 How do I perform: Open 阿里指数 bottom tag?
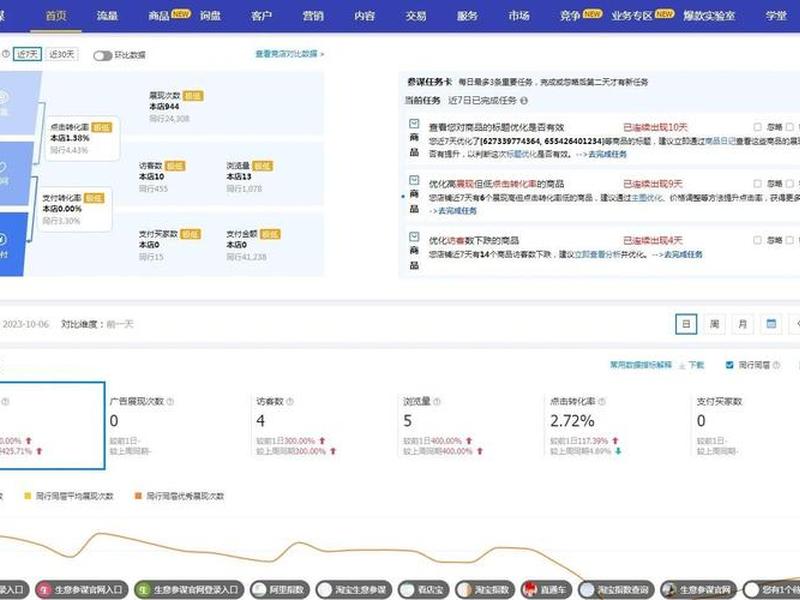point(281,590)
